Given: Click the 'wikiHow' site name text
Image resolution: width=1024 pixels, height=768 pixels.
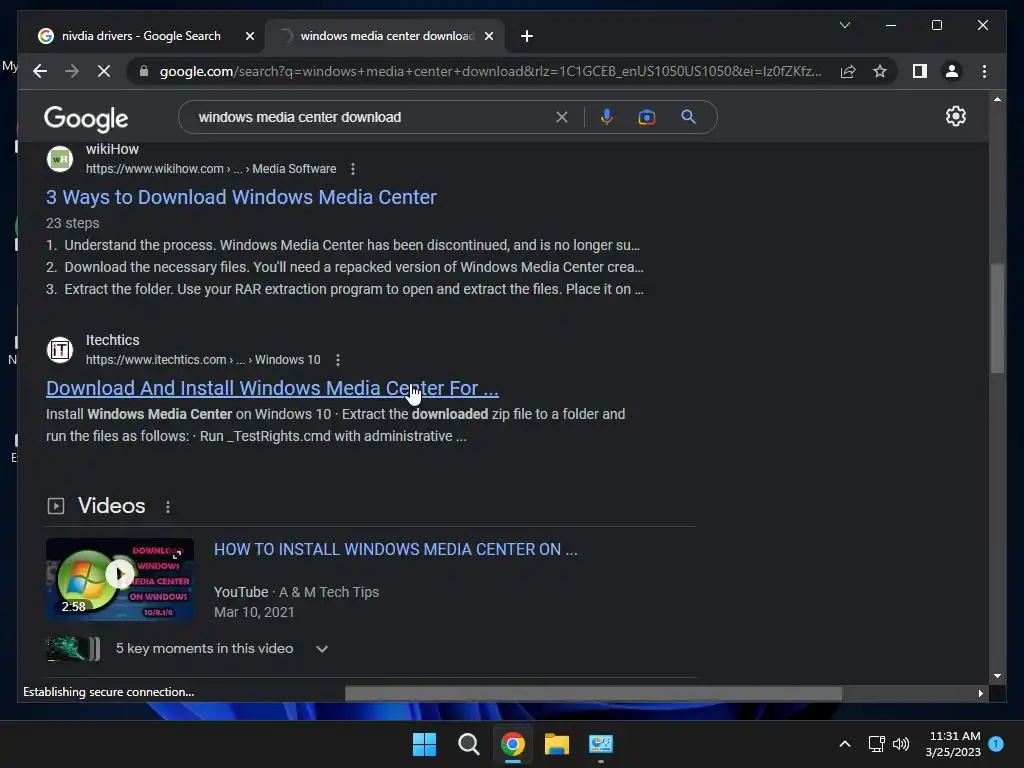Looking at the screenshot, I should click(x=112, y=149).
